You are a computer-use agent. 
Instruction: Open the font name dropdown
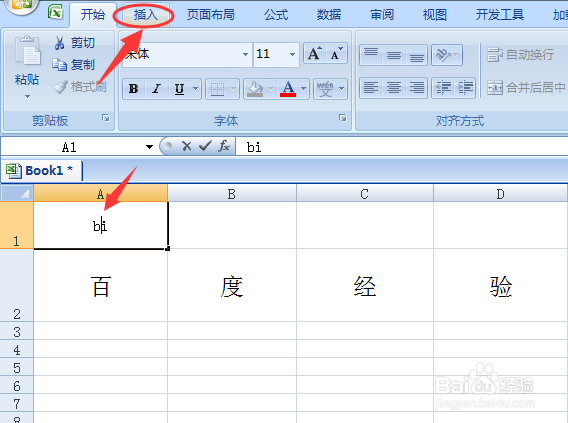[x=245, y=54]
